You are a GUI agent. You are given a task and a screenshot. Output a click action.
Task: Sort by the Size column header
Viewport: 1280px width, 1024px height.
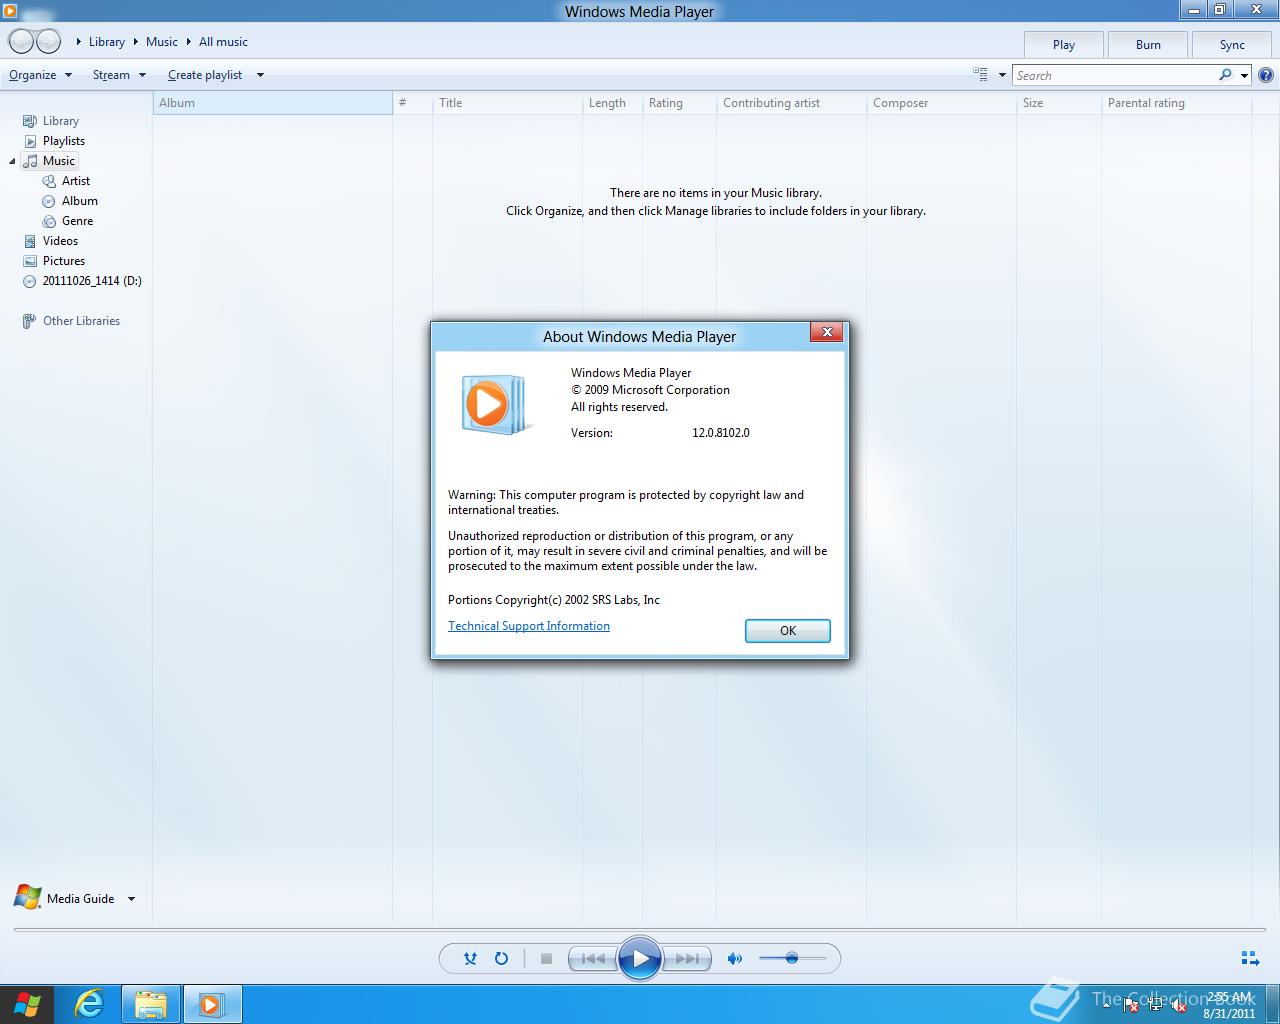pos(1058,103)
